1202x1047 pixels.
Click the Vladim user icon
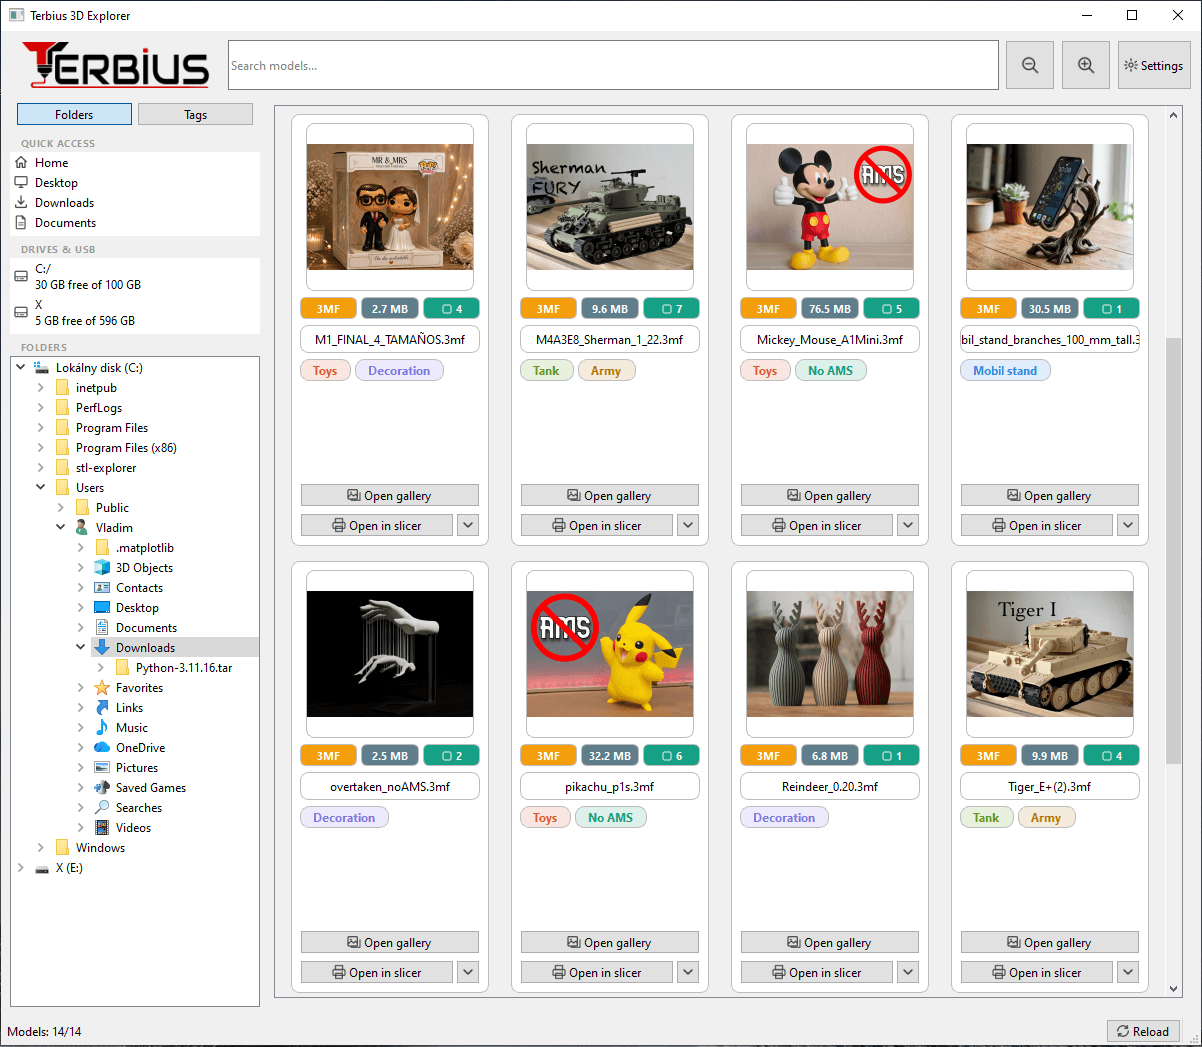[82, 527]
